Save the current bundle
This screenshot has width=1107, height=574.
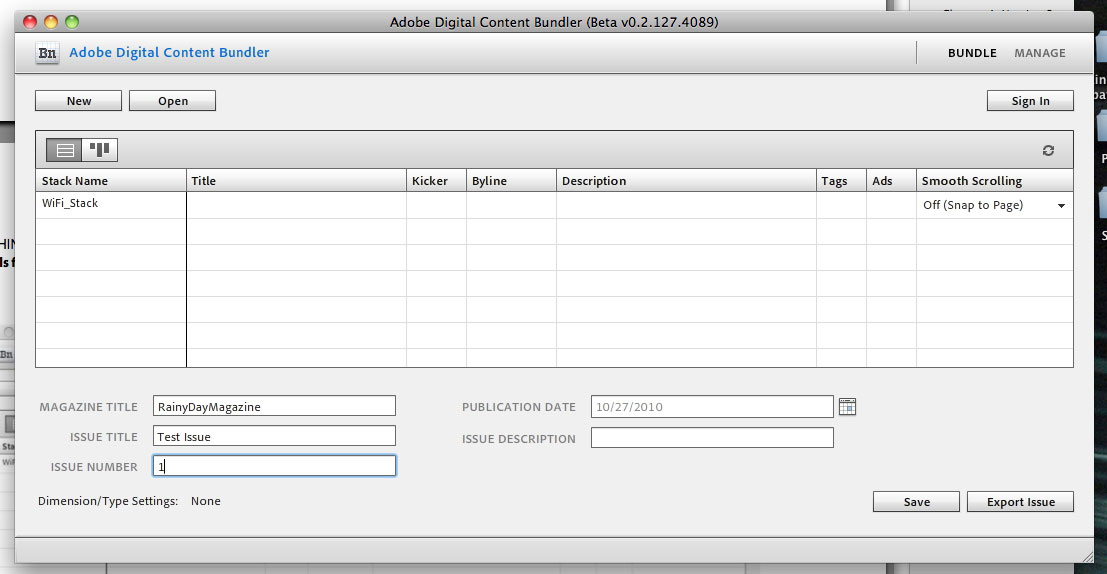(916, 502)
